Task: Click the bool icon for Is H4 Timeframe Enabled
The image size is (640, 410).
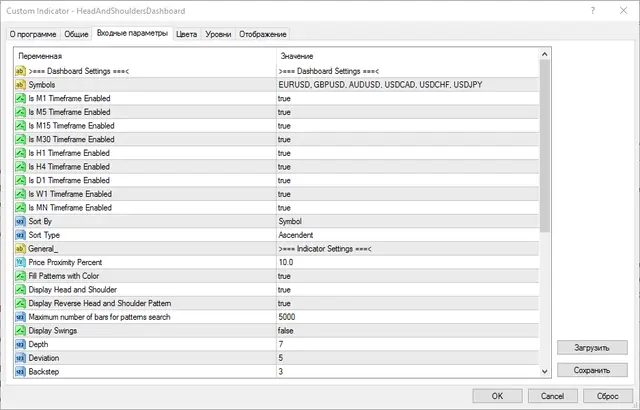Action: pos(20,167)
